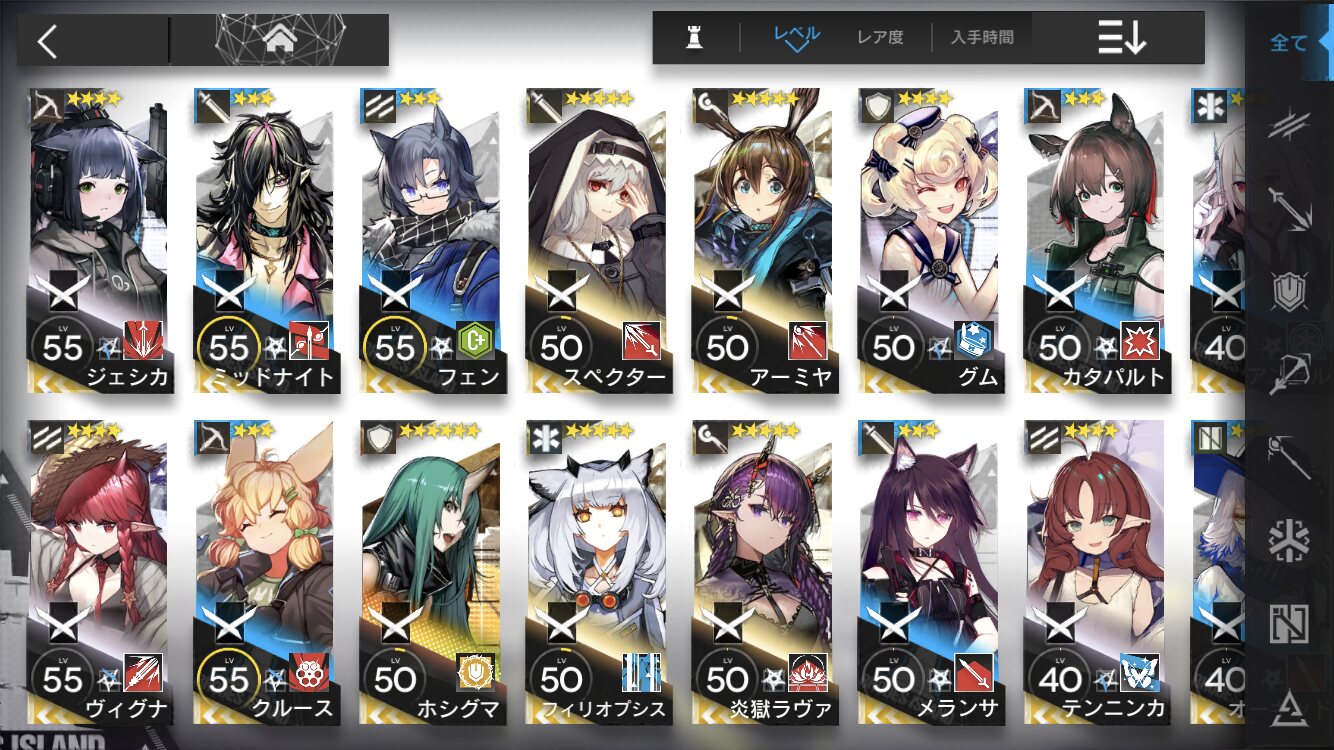
Task: Select the 全て class filter
Action: pos(1289,43)
